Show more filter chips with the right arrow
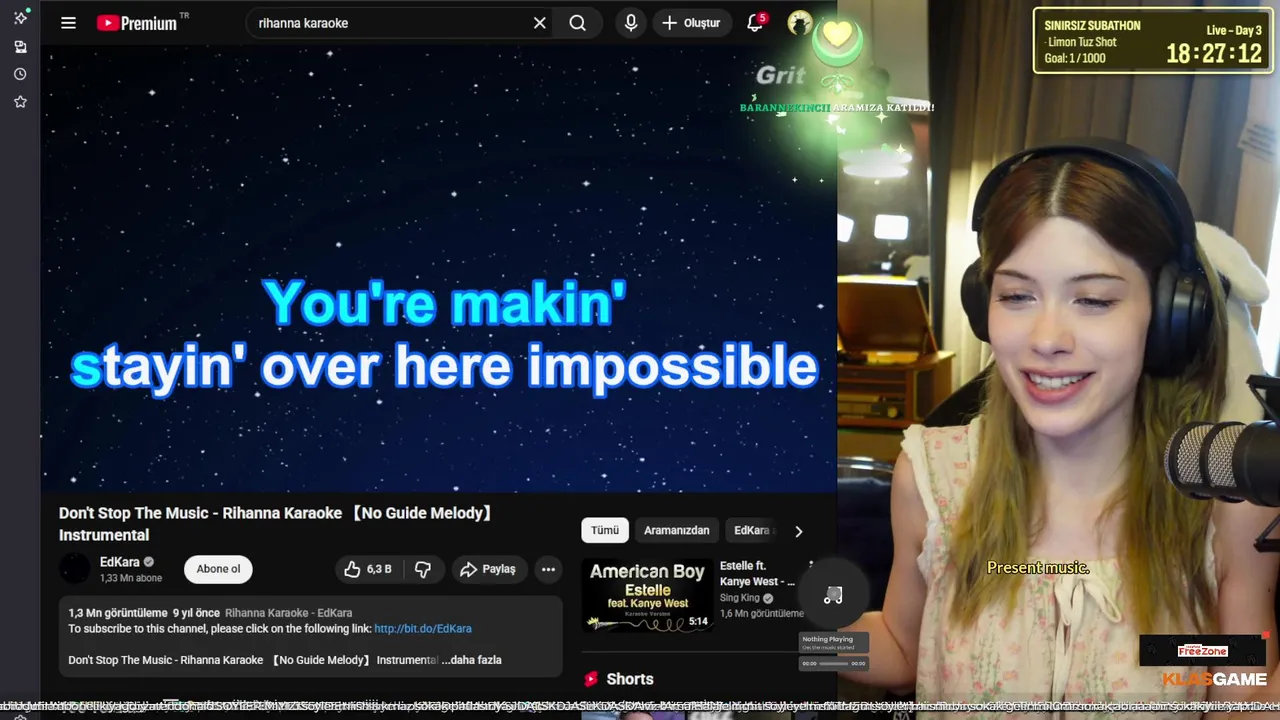Screen dimensions: 1280x720 pos(798,531)
